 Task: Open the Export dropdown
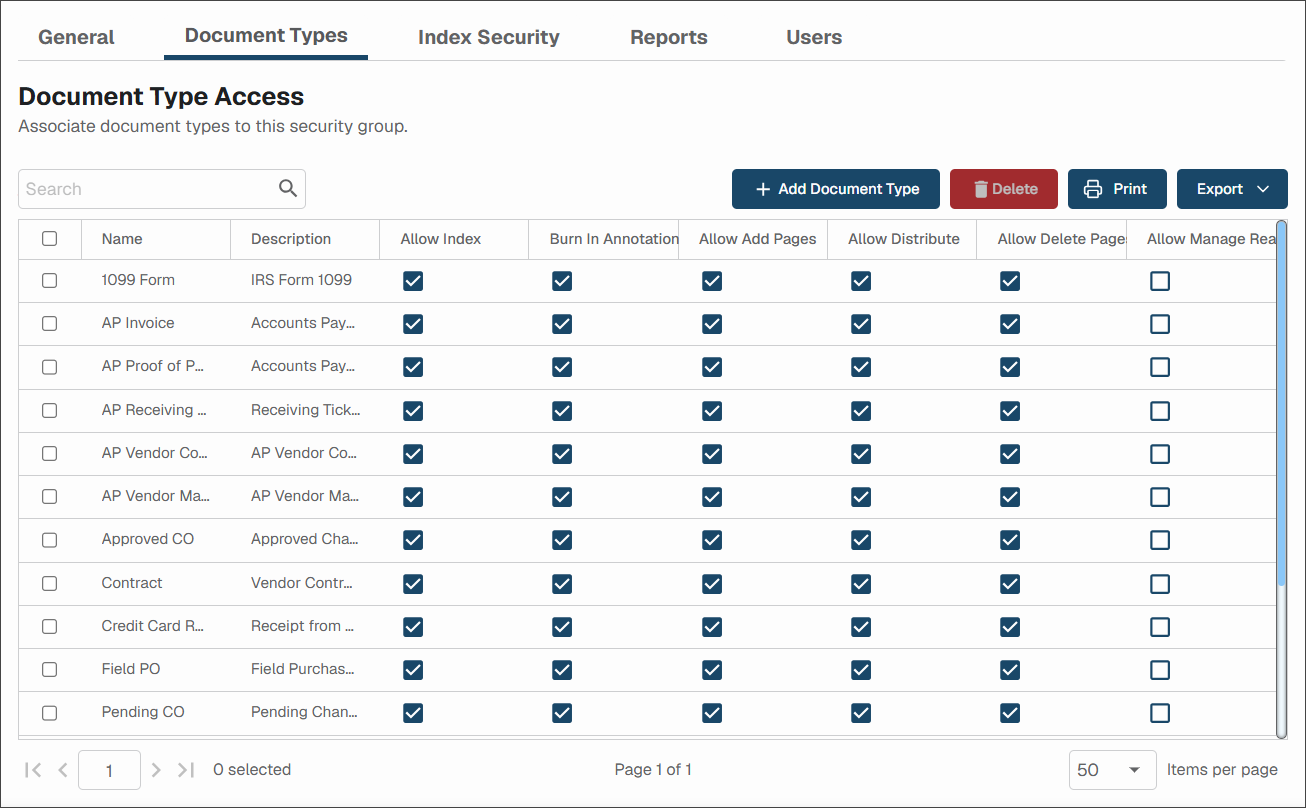1232,189
